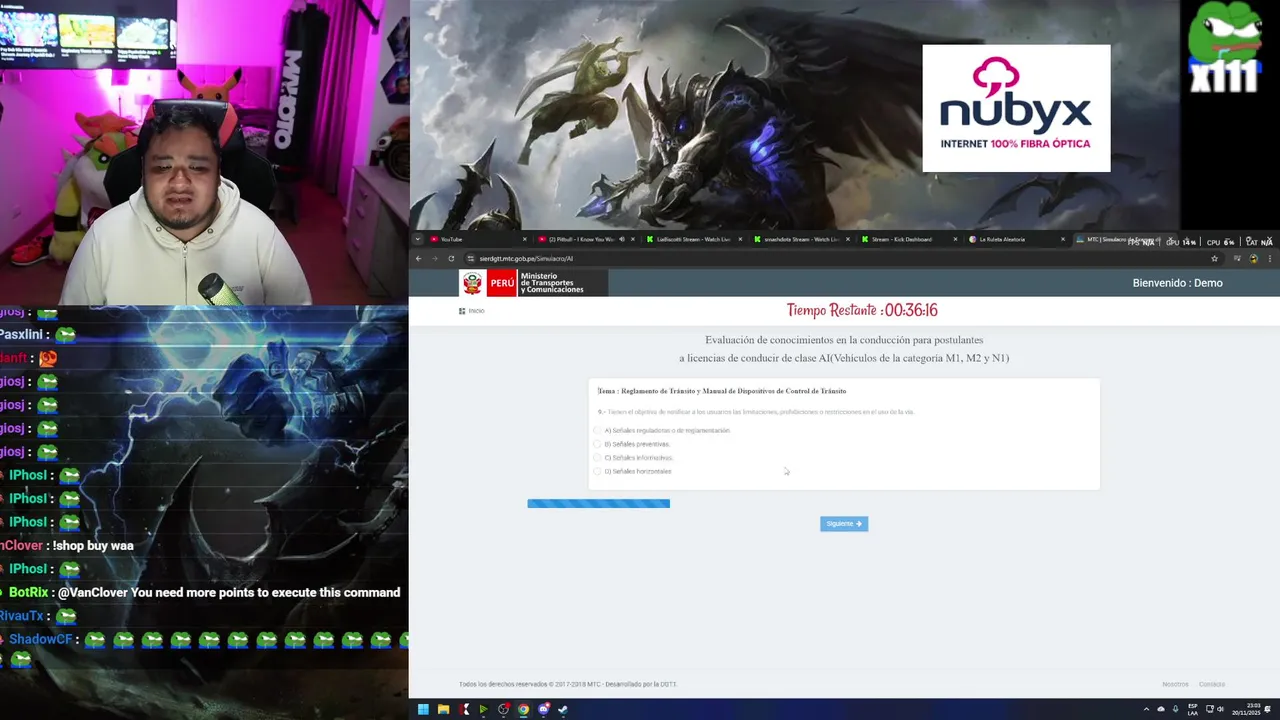Screen dimensions: 1280x720
Task: Mute the Pitbull tab audio icon
Action: [621, 240]
